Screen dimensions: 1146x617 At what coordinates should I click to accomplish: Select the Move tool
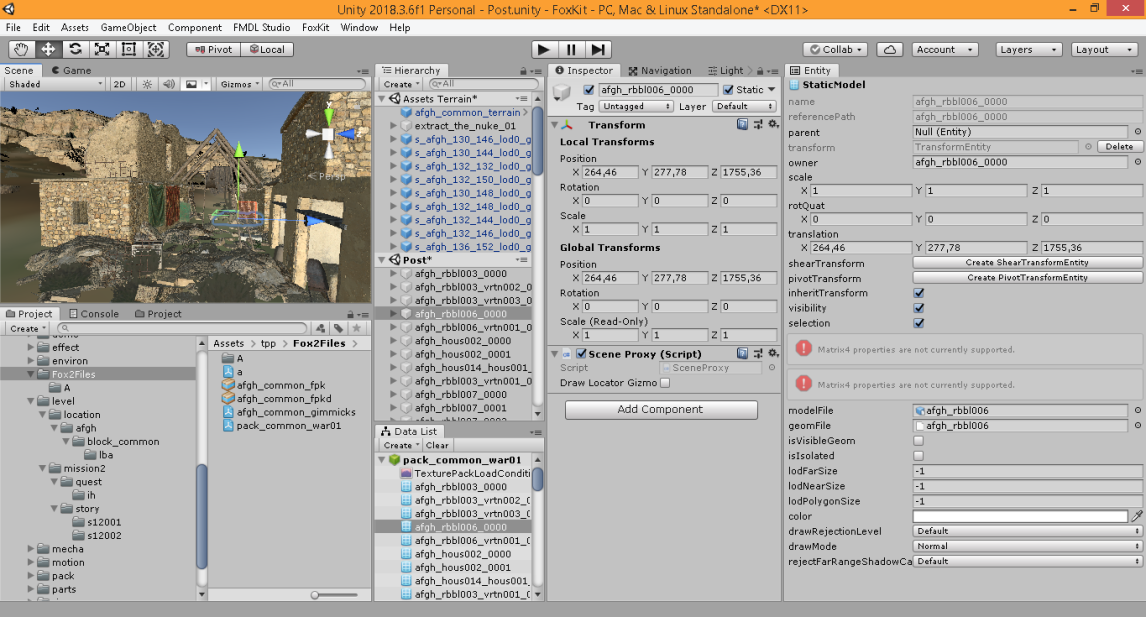tap(48, 49)
